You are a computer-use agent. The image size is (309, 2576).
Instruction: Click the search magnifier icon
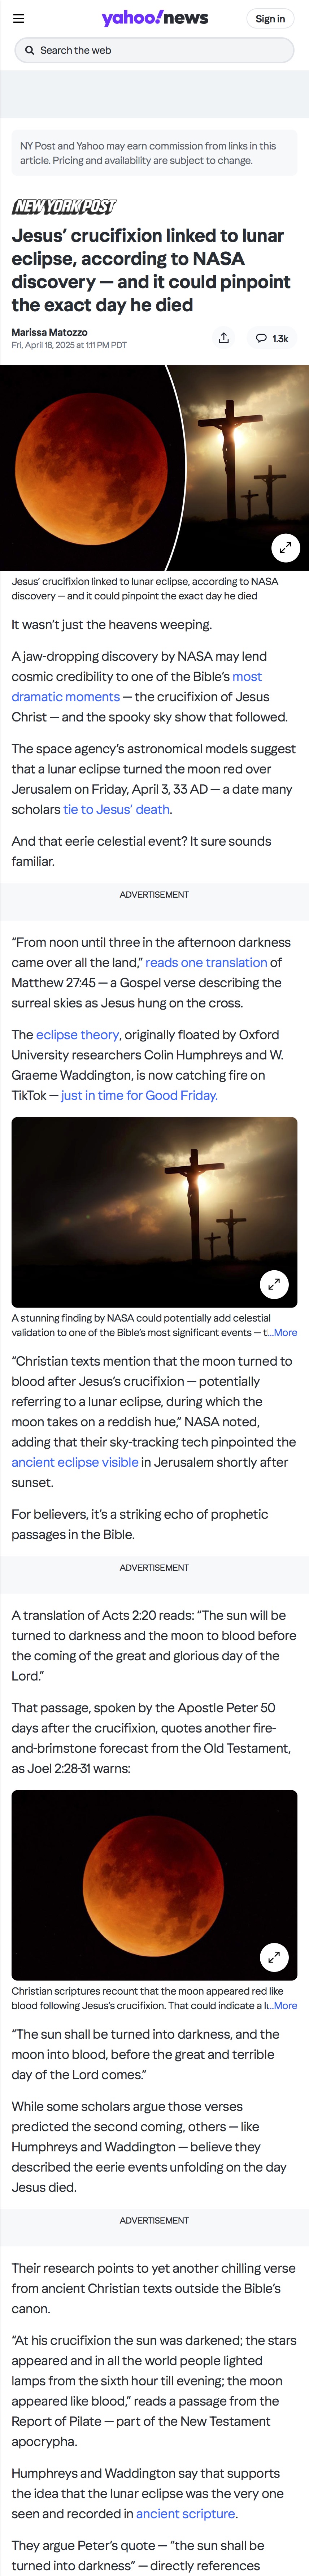30,50
